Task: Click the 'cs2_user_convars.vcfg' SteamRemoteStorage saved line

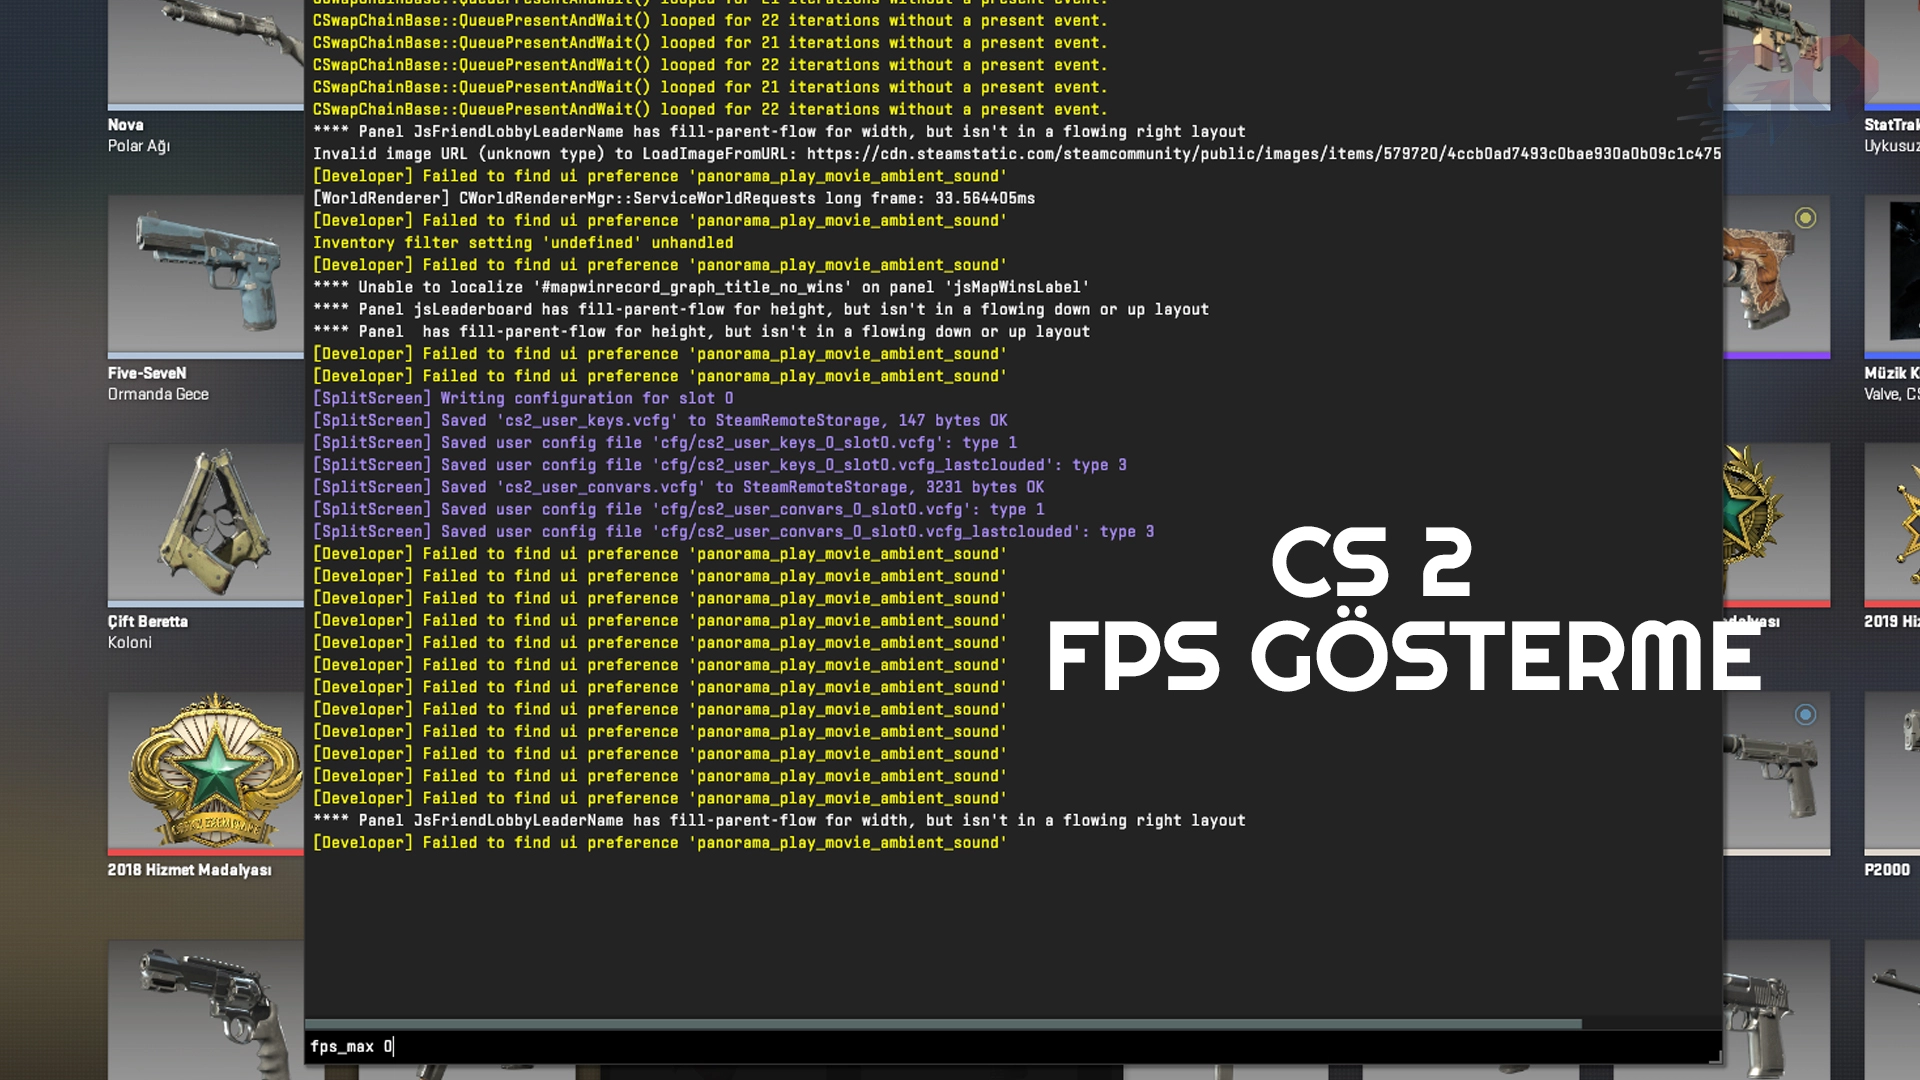Action: [678, 487]
